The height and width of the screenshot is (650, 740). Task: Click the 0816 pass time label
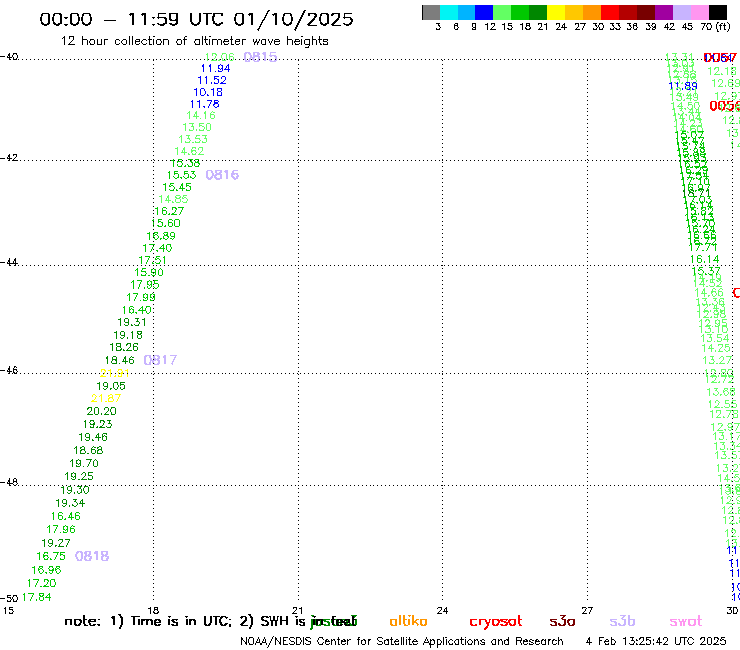click(222, 175)
